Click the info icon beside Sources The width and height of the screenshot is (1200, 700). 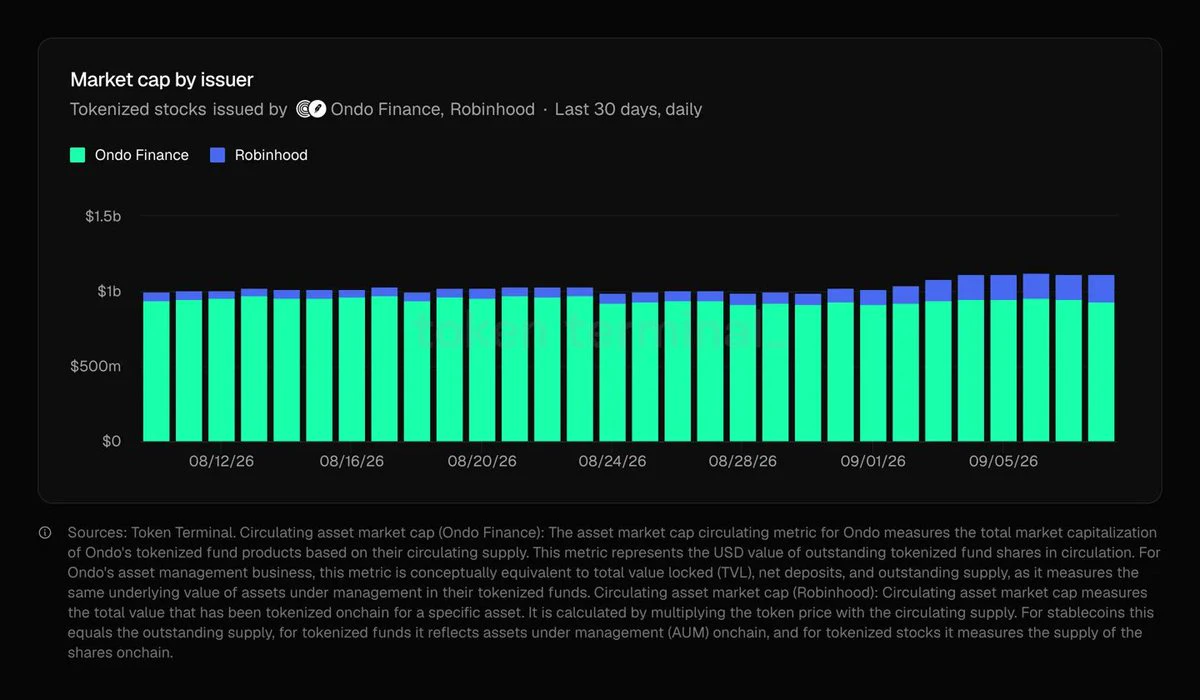point(45,533)
